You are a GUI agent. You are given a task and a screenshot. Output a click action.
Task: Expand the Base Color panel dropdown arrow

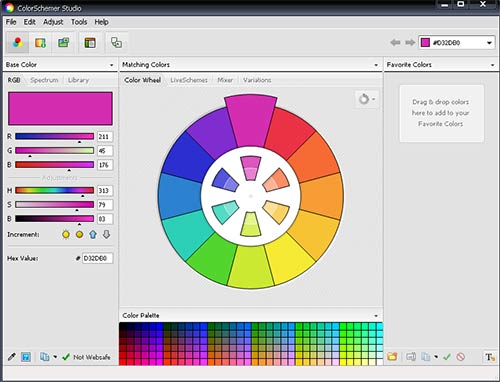pos(112,65)
